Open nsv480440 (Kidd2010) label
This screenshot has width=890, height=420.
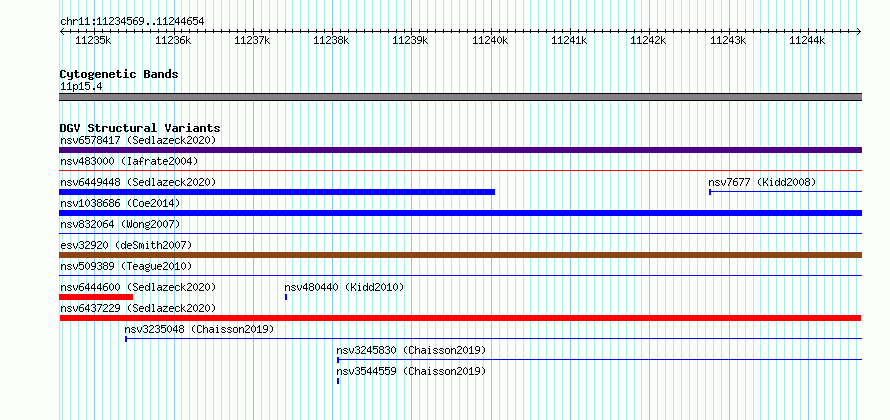coord(344,287)
